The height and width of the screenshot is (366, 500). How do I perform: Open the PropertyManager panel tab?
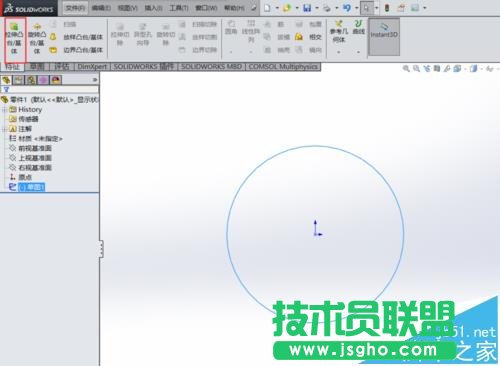(19, 80)
